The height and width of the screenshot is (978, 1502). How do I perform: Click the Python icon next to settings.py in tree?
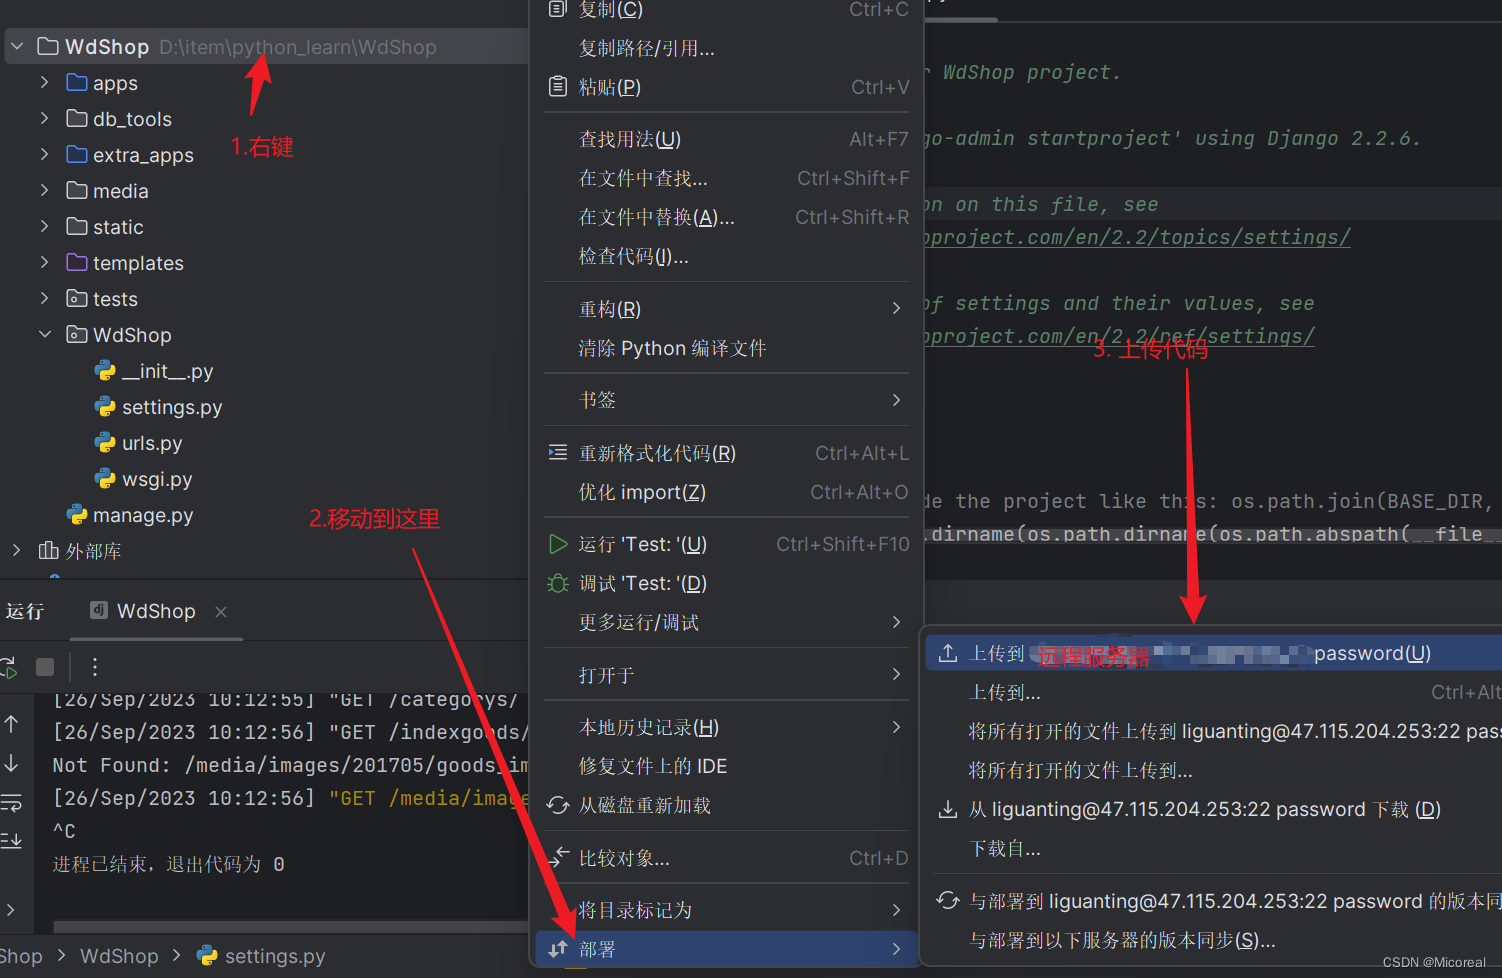[x=105, y=407]
